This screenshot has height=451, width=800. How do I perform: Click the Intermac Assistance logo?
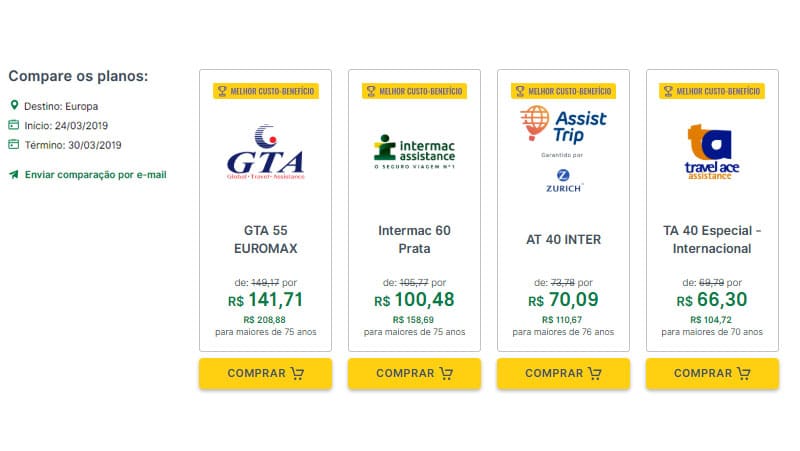coord(414,152)
